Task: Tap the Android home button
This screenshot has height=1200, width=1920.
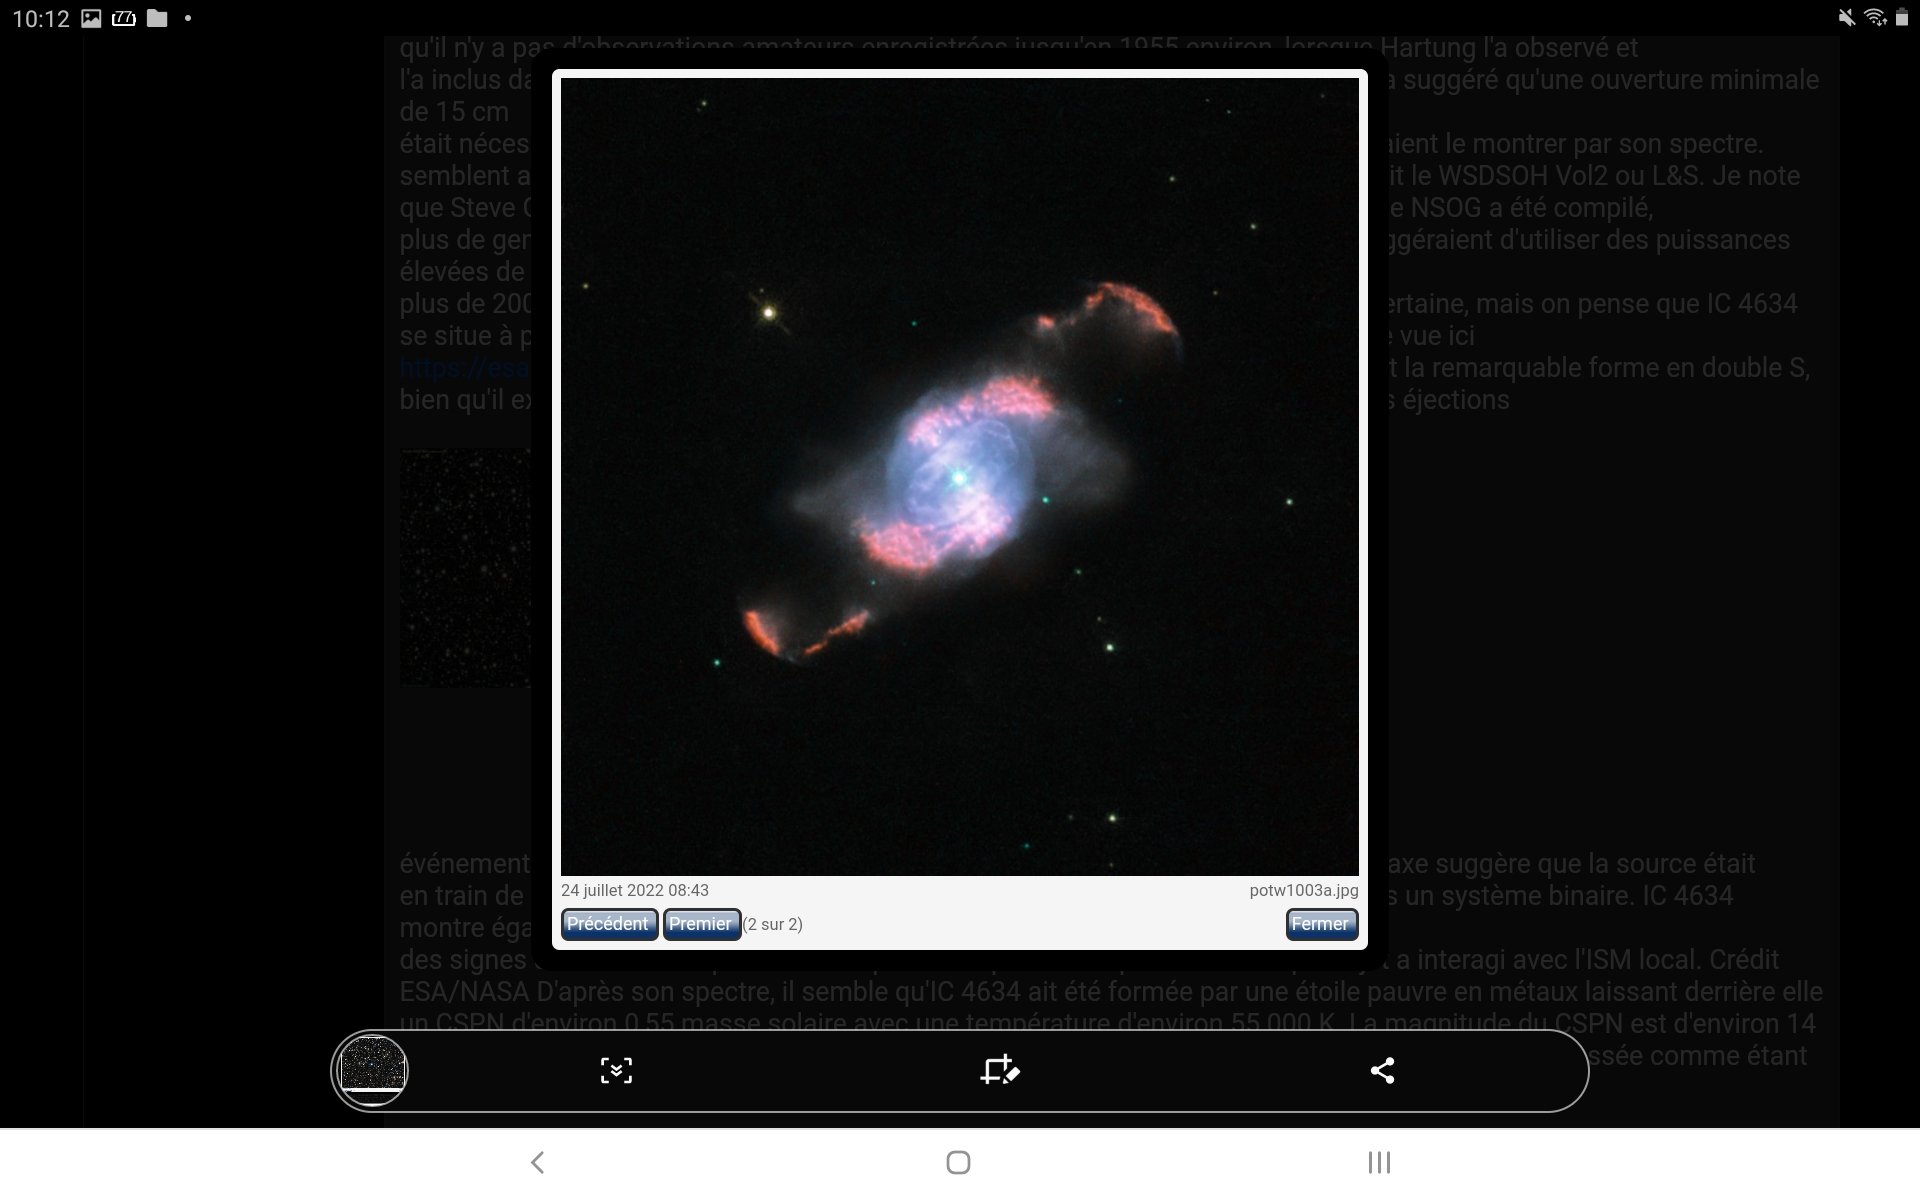Action: pos(958,1162)
